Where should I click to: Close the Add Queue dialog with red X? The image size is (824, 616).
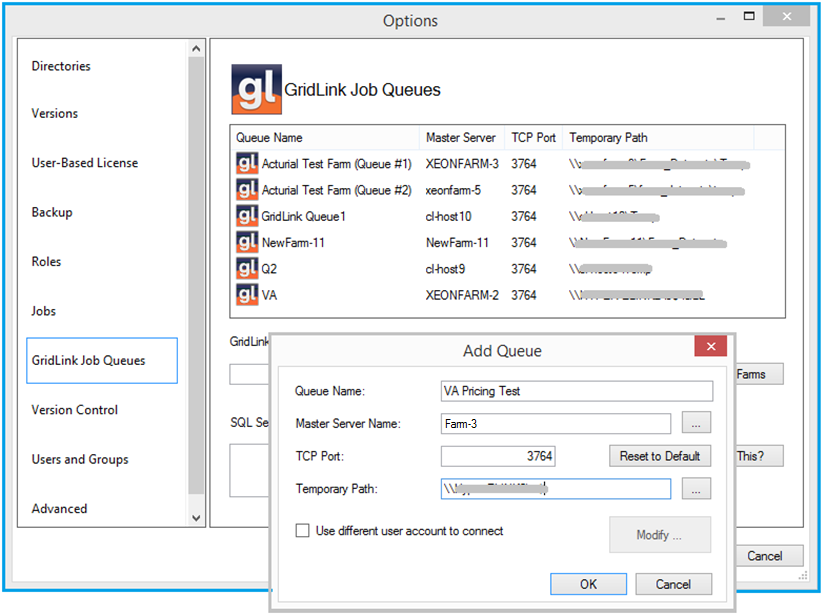710,346
